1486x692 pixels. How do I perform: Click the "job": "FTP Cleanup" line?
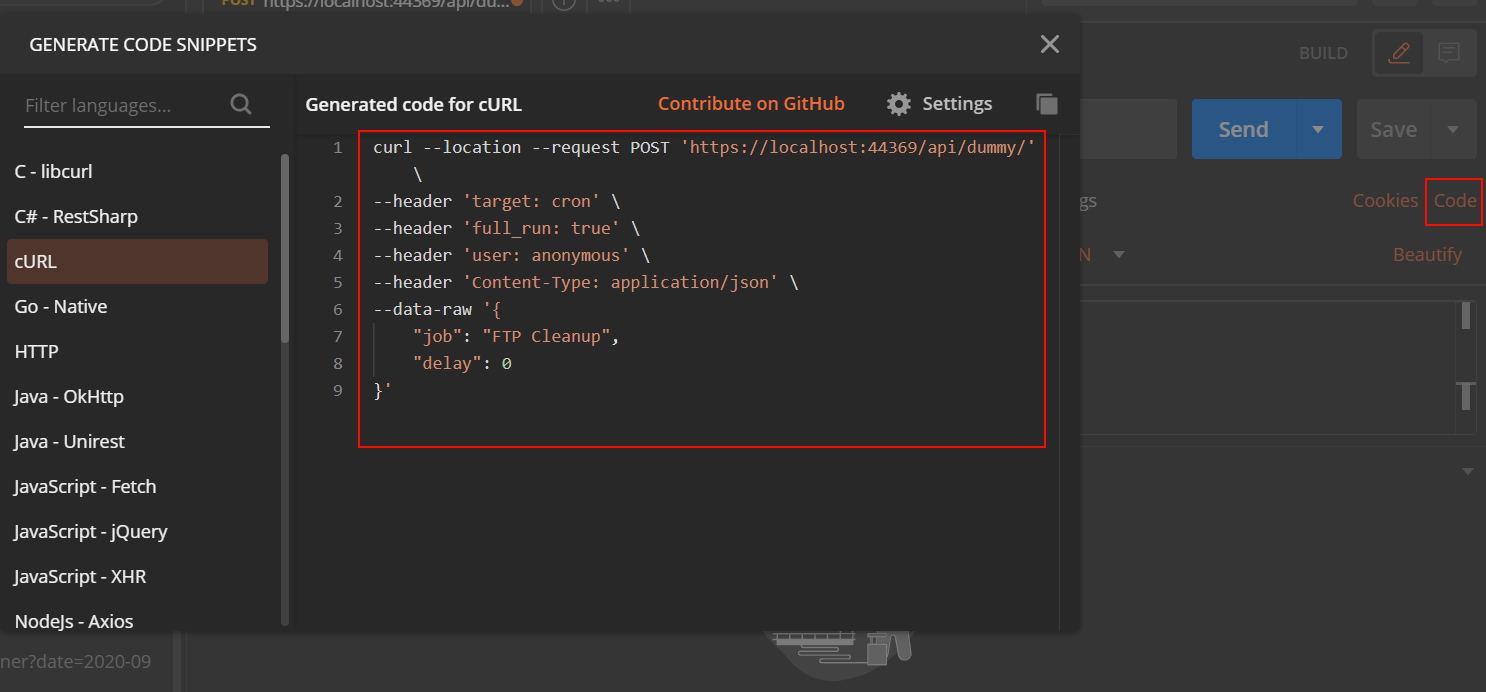pyautogui.click(x=516, y=337)
